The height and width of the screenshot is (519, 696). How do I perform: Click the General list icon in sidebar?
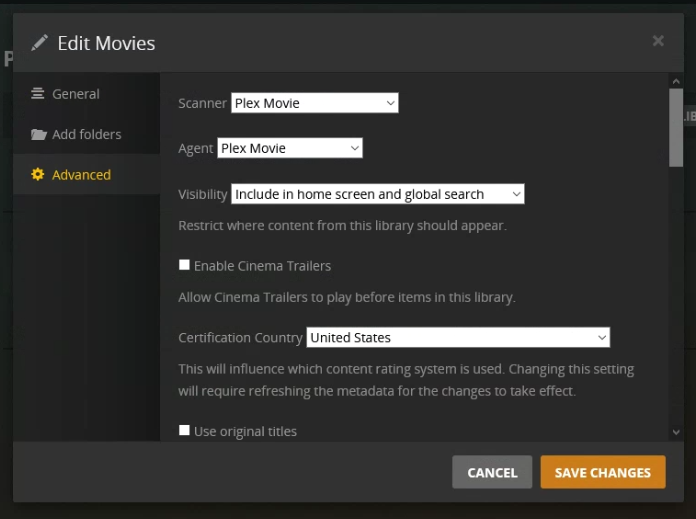[38, 94]
